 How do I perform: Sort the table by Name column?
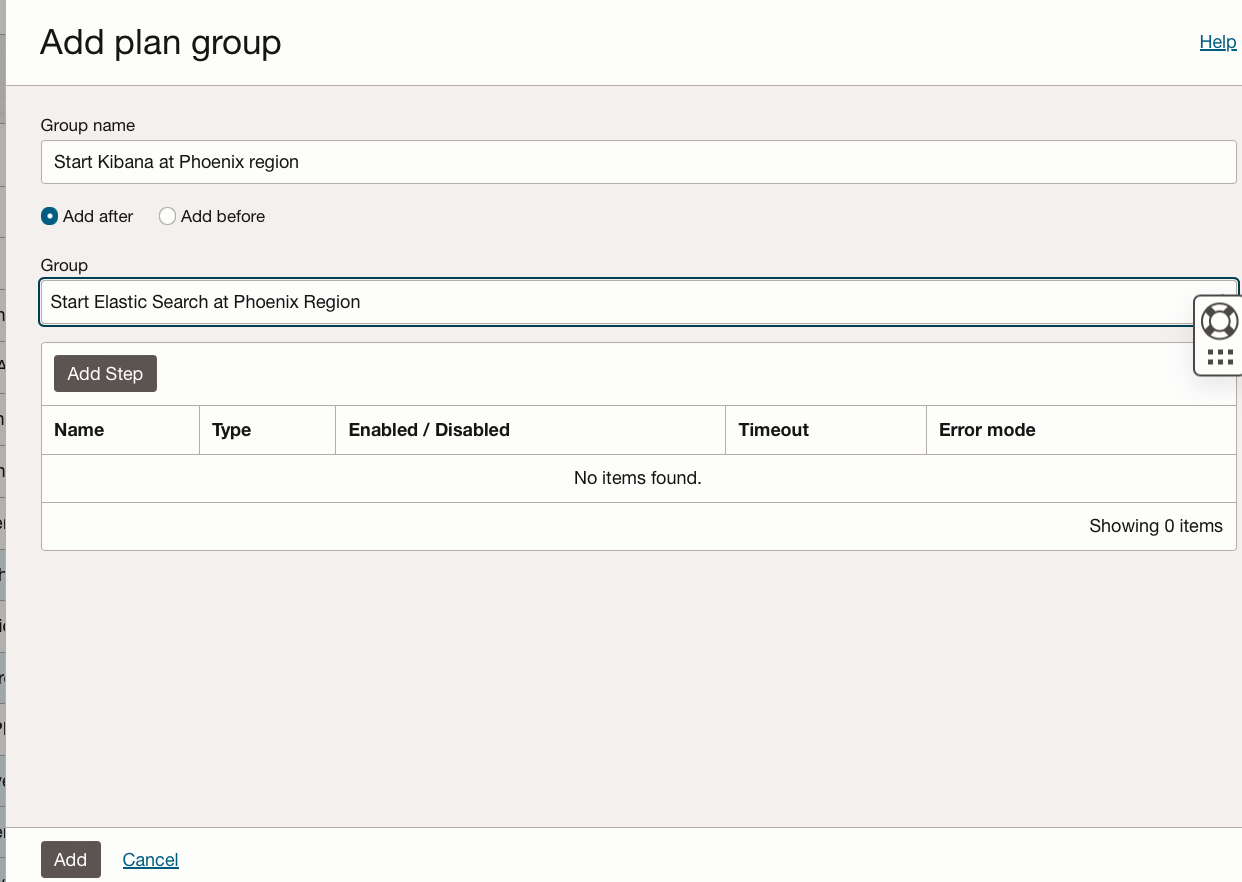click(x=79, y=429)
